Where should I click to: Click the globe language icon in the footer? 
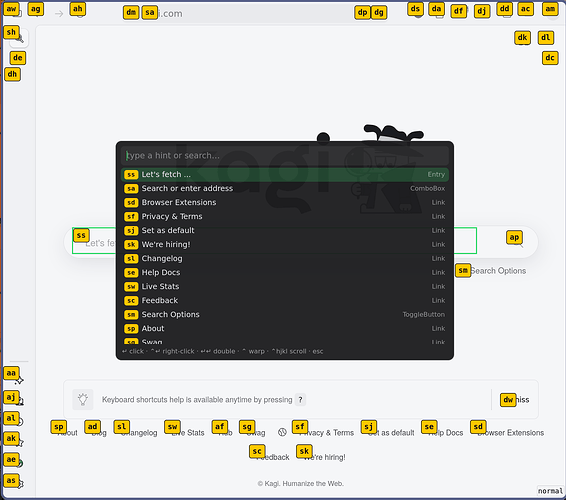point(282,432)
